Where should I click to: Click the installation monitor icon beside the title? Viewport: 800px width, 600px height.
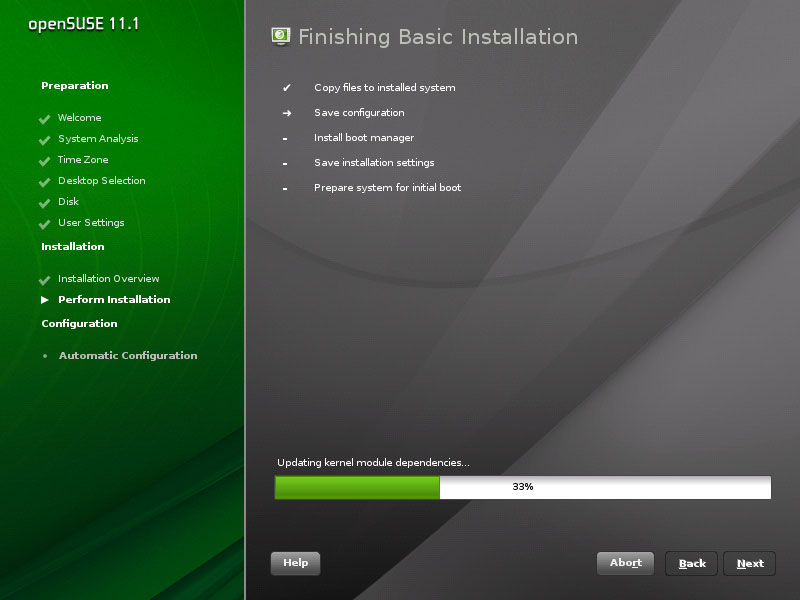[281, 36]
